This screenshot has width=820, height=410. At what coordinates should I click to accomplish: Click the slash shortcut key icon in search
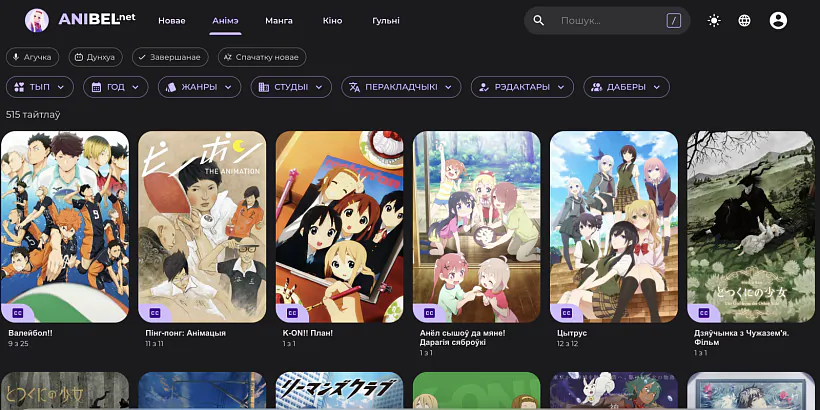pyautogui.click(x=674, y=20)
